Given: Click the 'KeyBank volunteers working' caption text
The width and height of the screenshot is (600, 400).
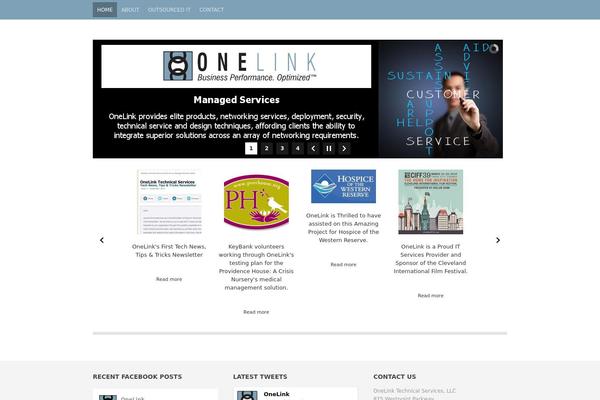Looking at the screenshot, I should (x=256, y=267).
